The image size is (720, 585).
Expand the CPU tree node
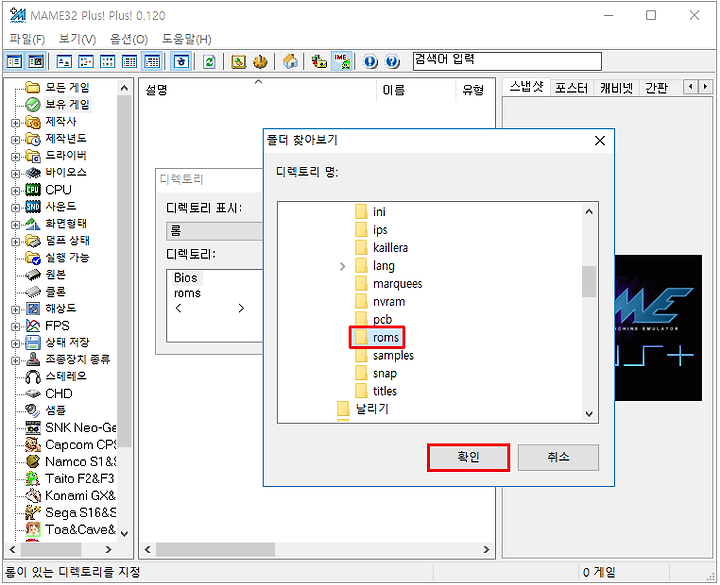click(x=15, y=191)
